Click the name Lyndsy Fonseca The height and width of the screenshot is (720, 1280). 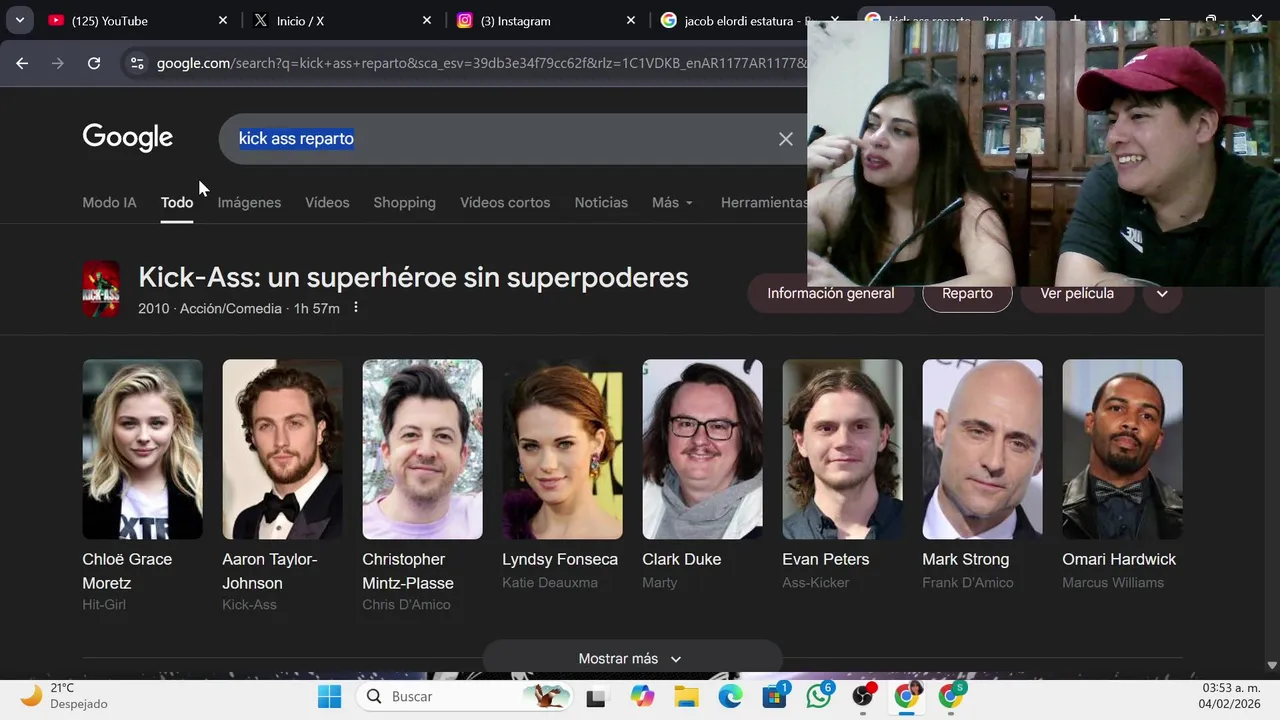pos(560,559)
